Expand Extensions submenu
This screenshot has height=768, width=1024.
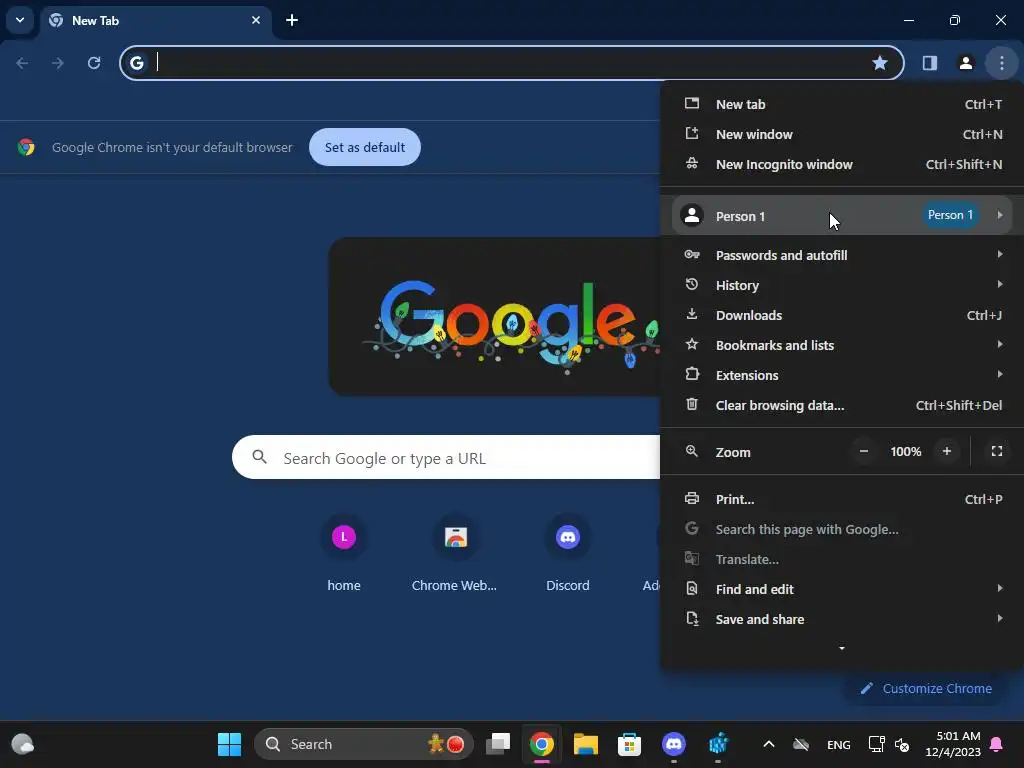[x=842, y=376]
